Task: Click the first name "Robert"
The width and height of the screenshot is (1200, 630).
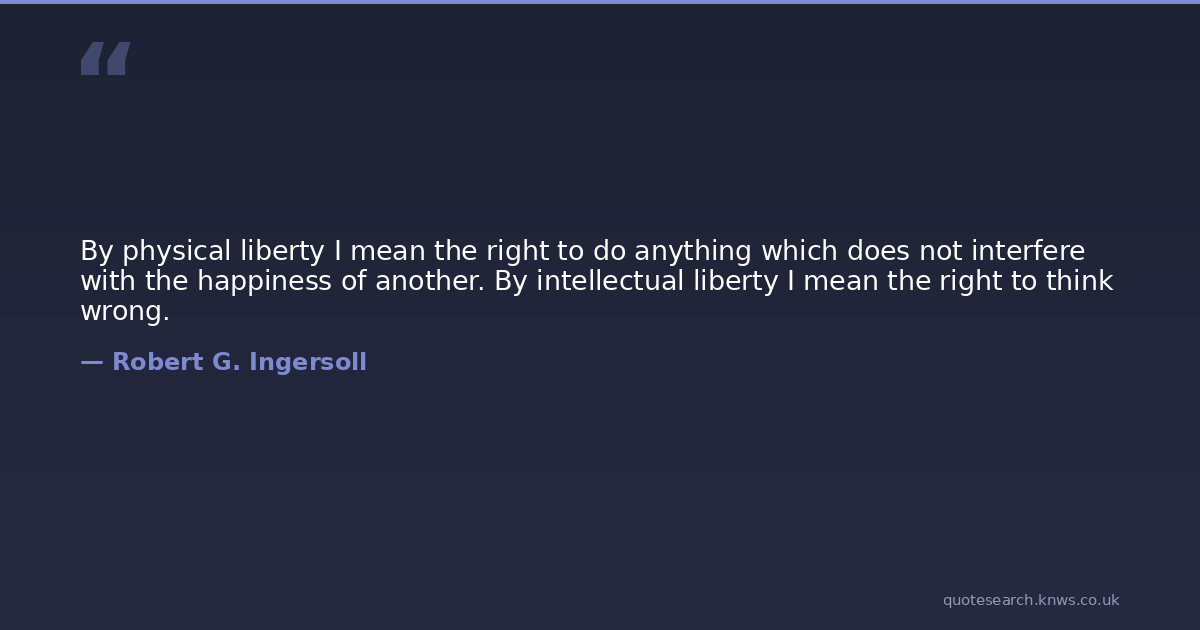Action: (157, 363)
